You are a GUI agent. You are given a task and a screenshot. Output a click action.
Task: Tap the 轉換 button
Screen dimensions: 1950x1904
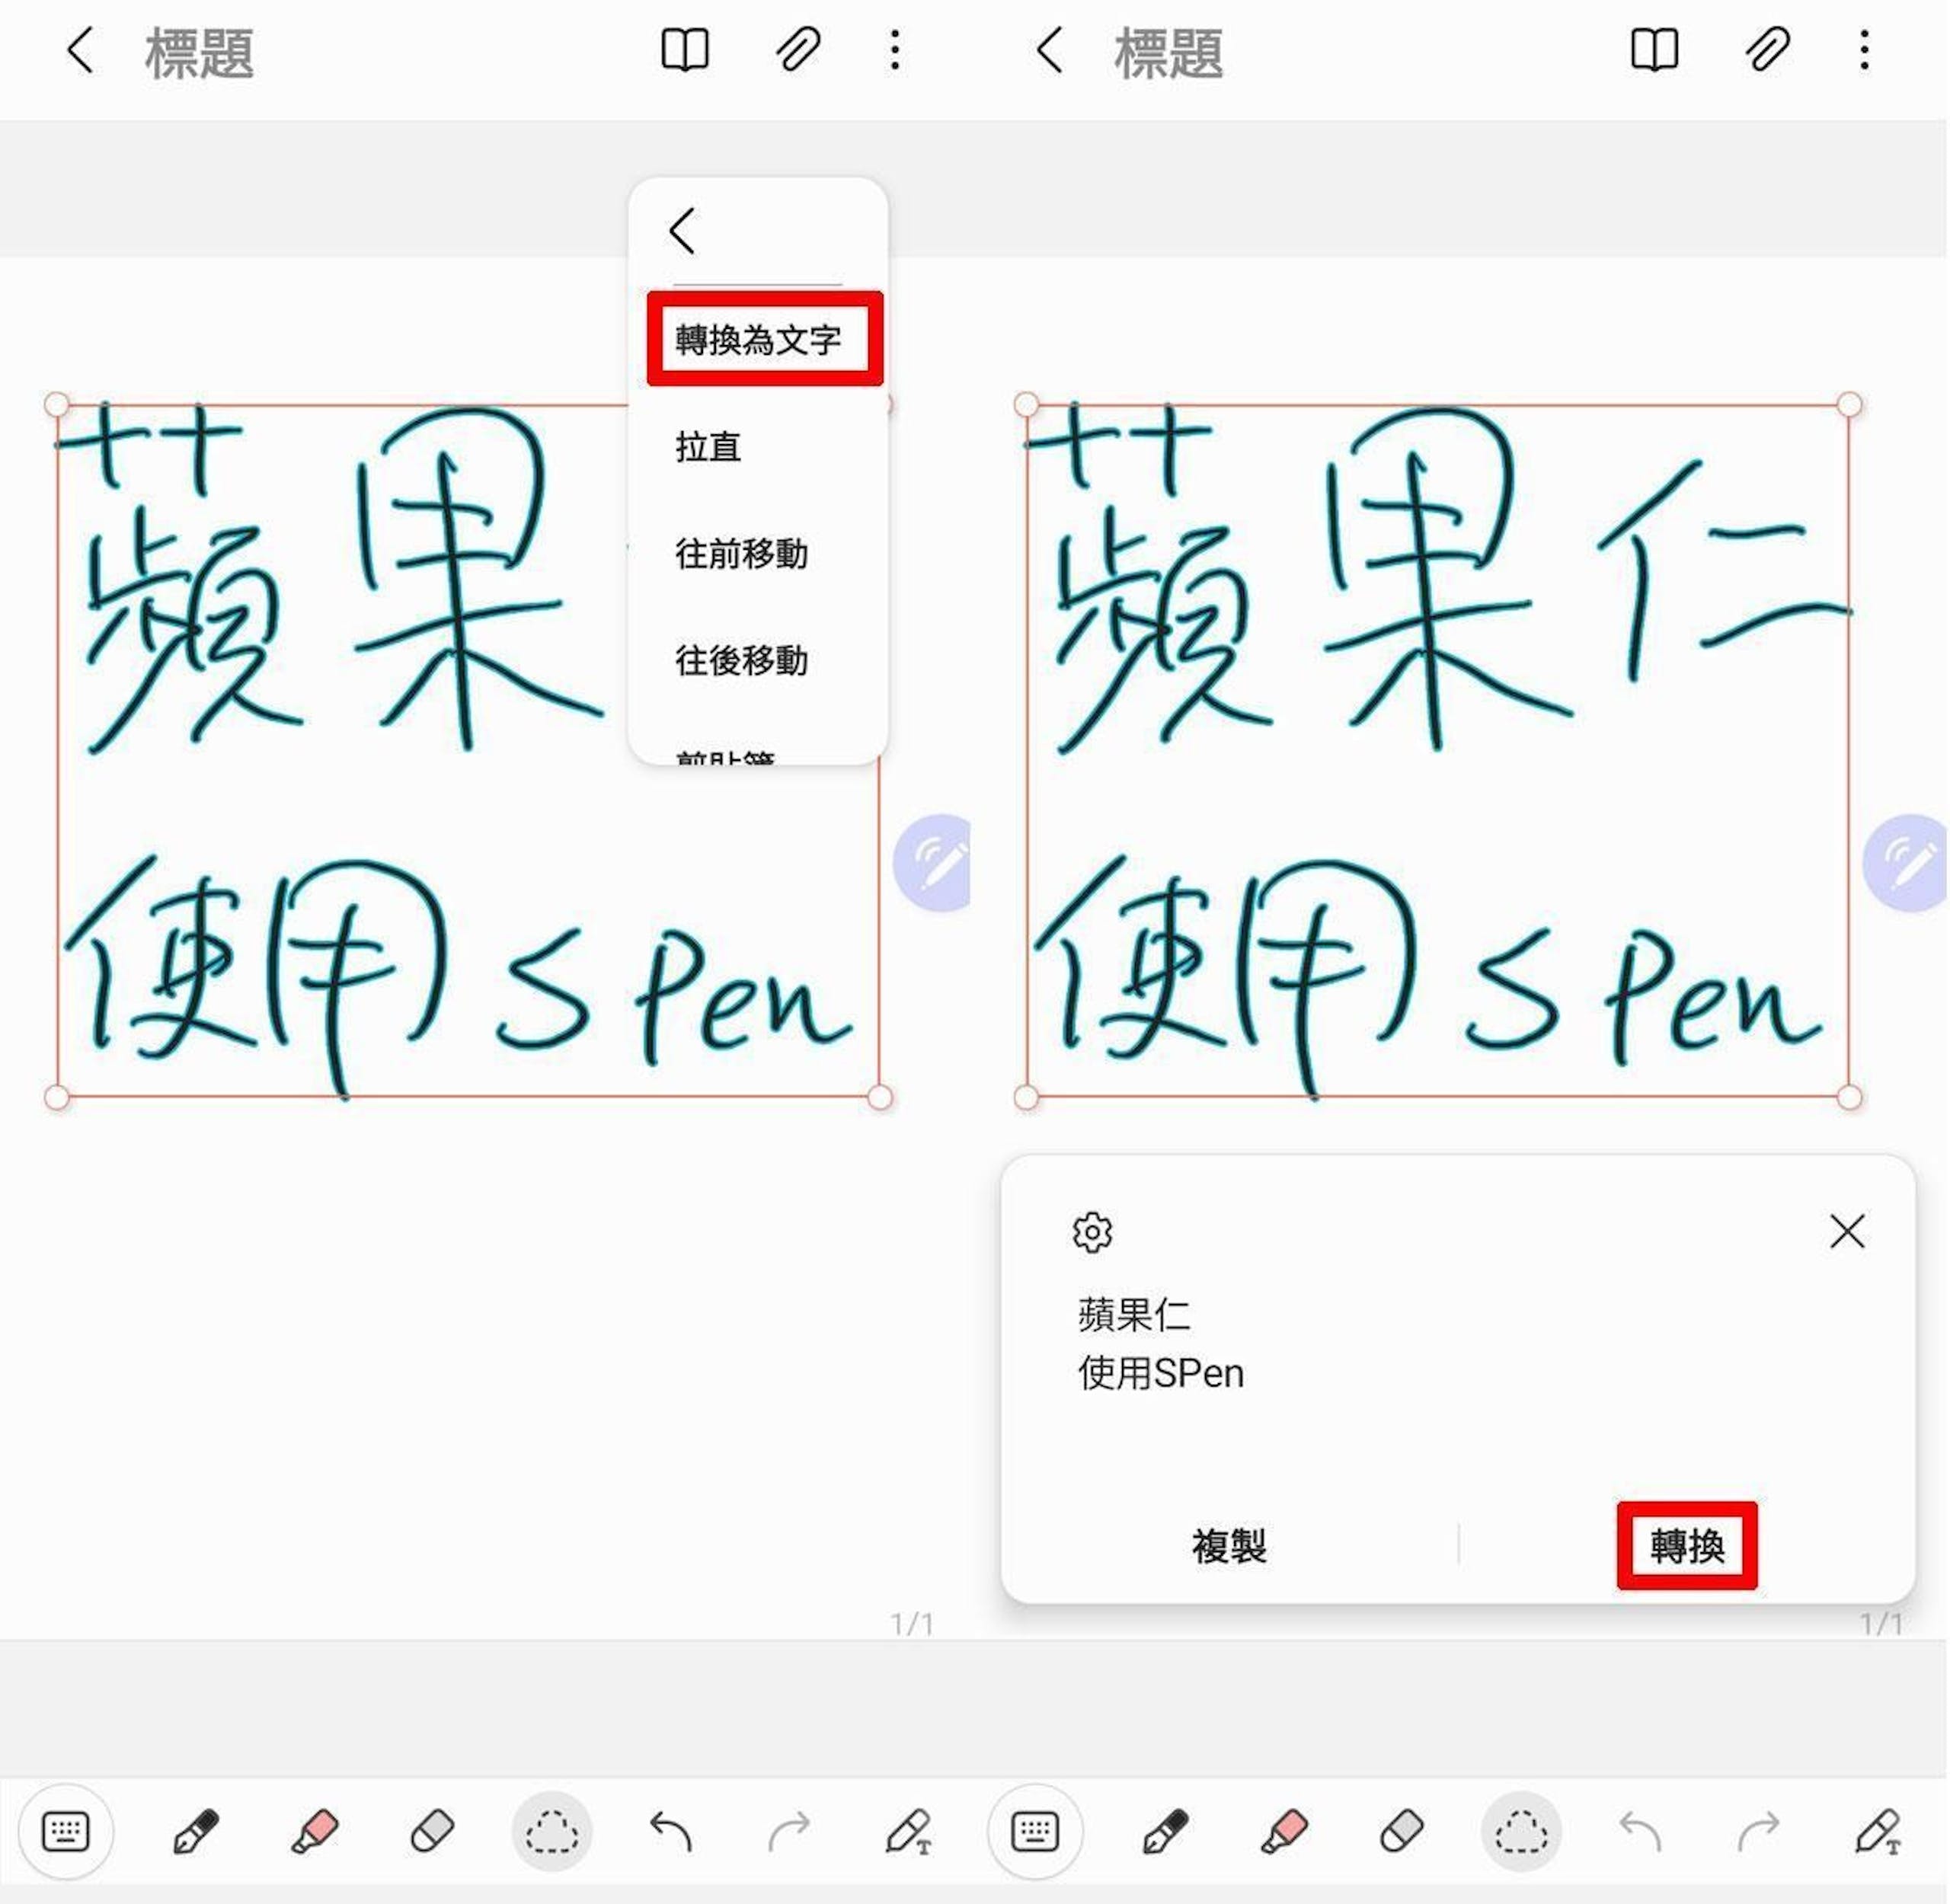pos(1686,1546)
